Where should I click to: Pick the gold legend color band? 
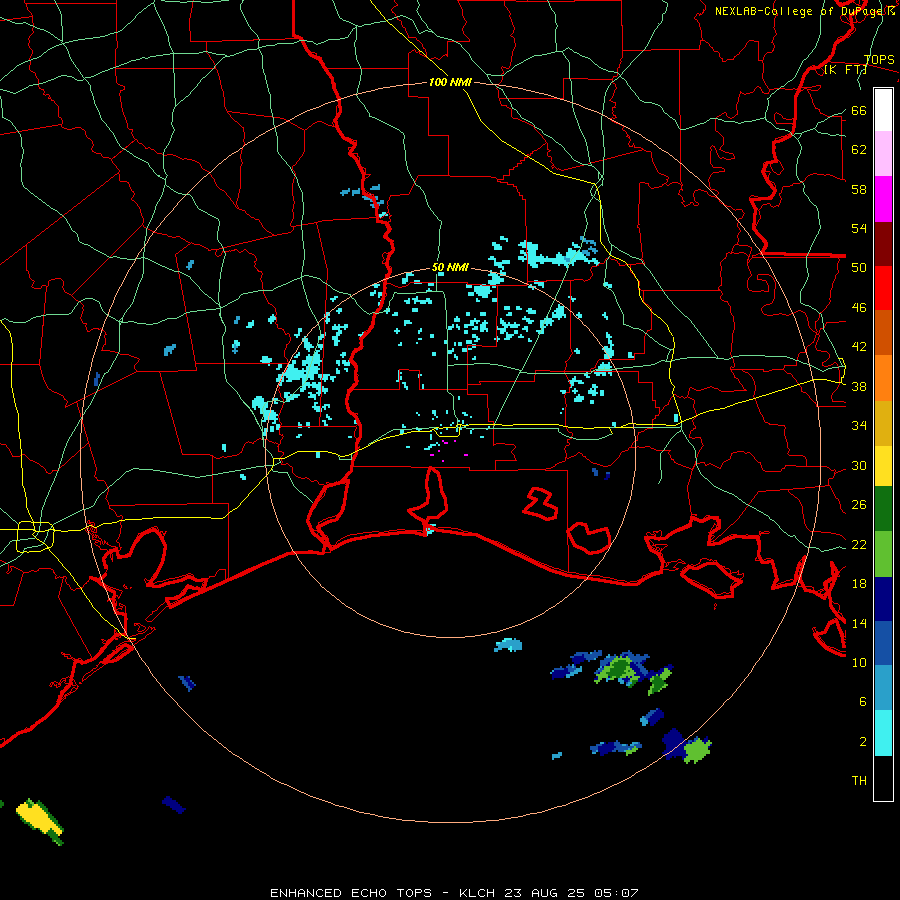(x=883, y=423)
